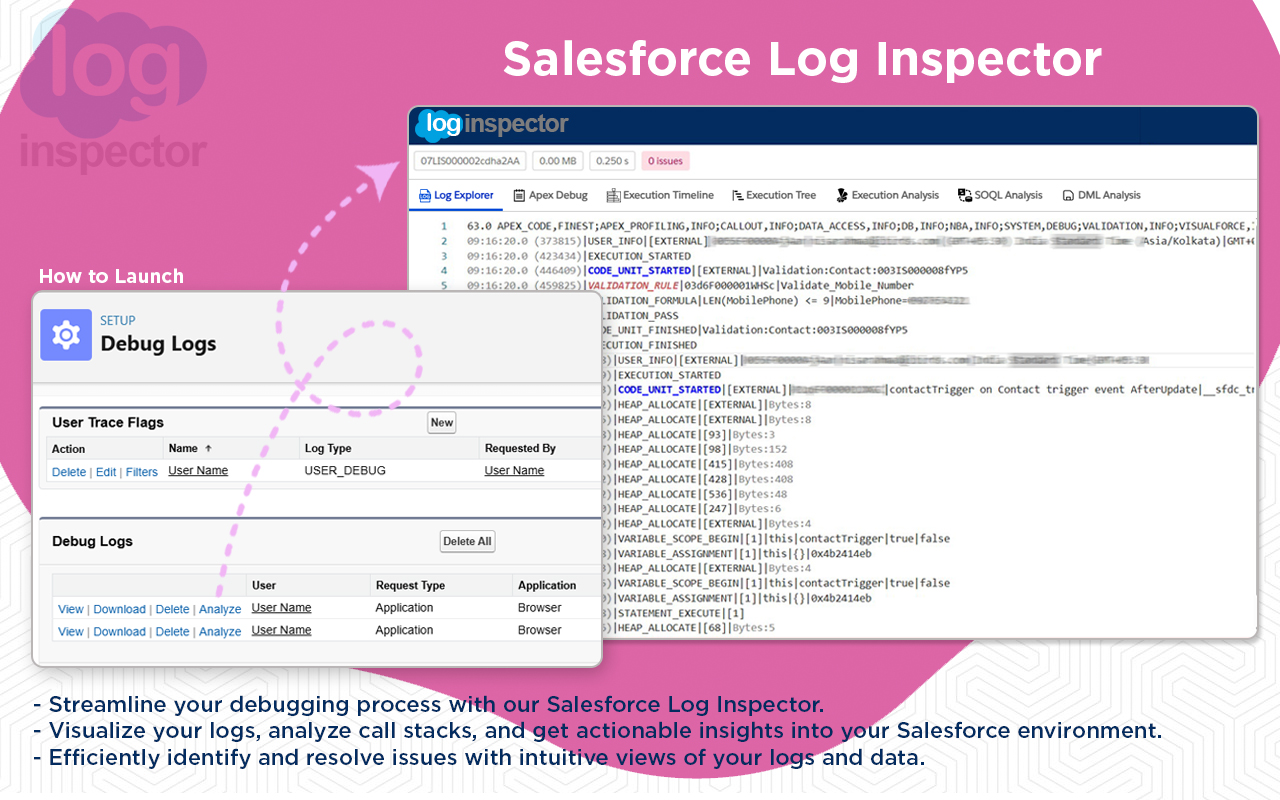1280x800 pixels.
Task: Delete the second debug log
Action: click(172, 632)
